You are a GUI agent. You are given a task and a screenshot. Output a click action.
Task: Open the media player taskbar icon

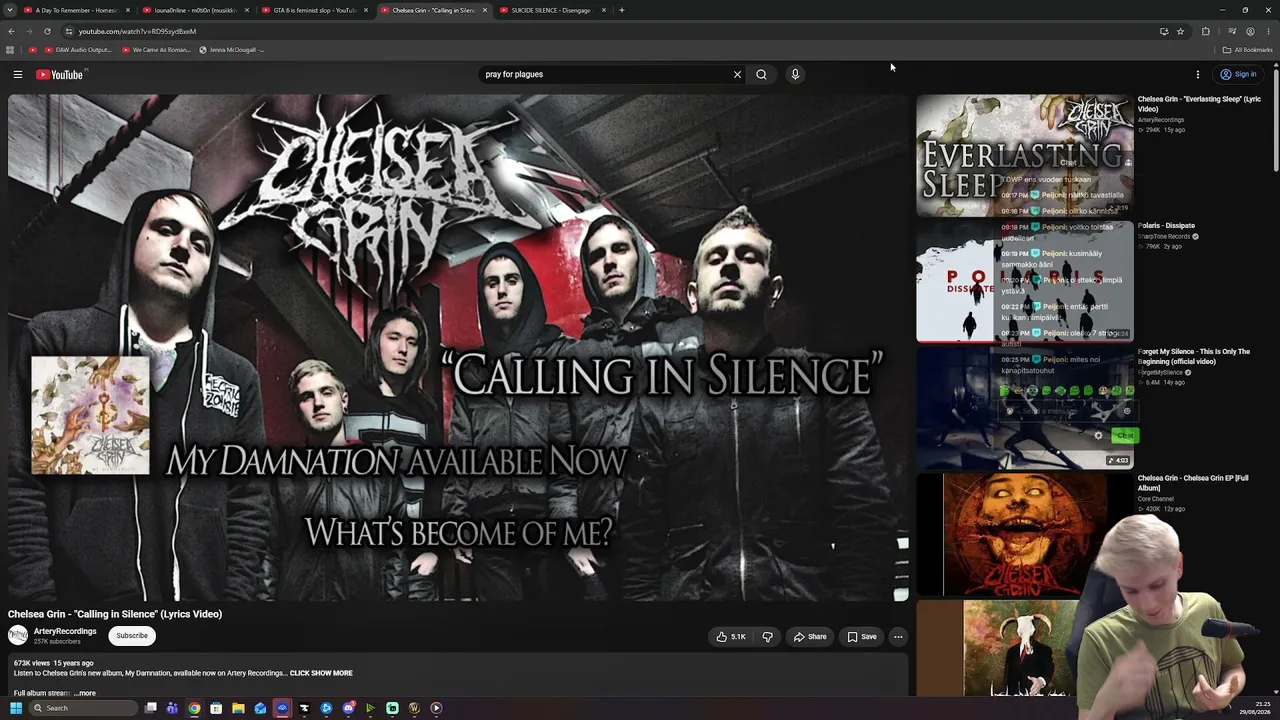click(436, 708)
